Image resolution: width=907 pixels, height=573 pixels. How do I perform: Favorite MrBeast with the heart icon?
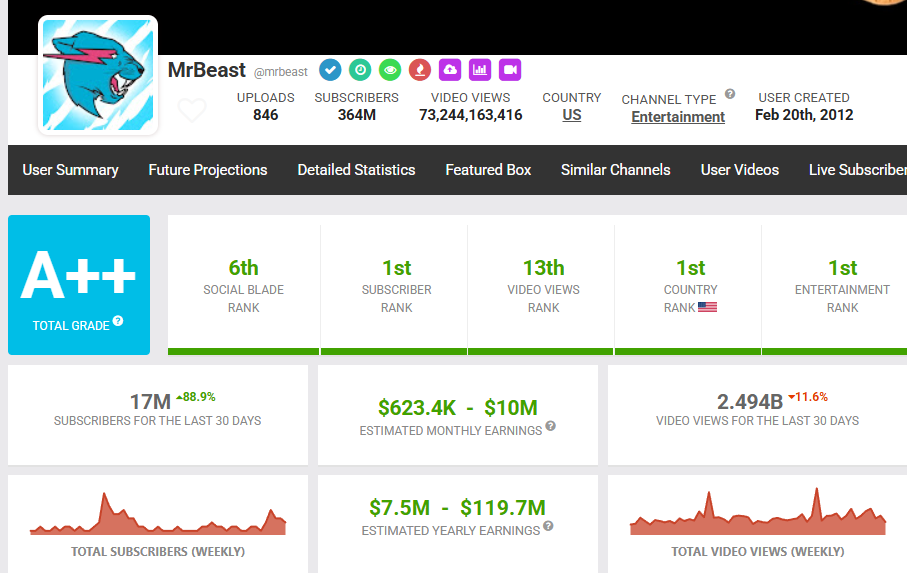[192, 109]
